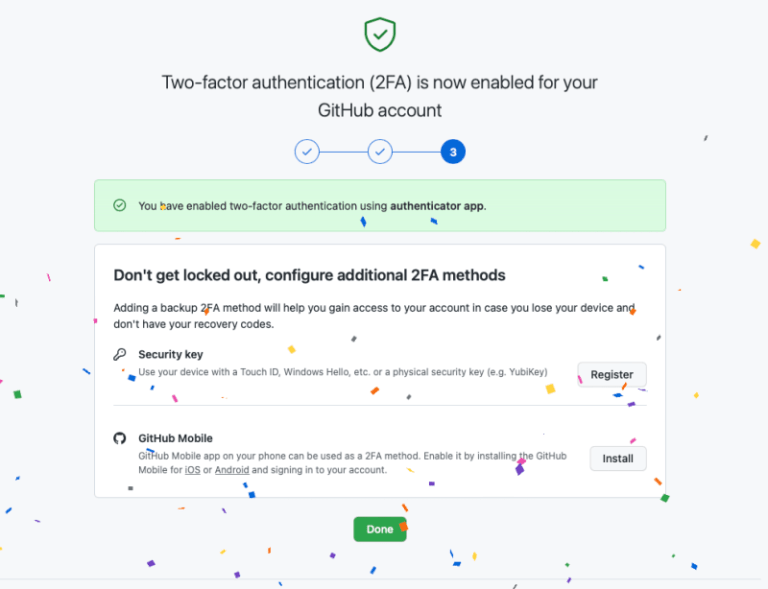This screenshot has height=589, width=768.
Task: Click the Security key icon
Action: point(120,354)
